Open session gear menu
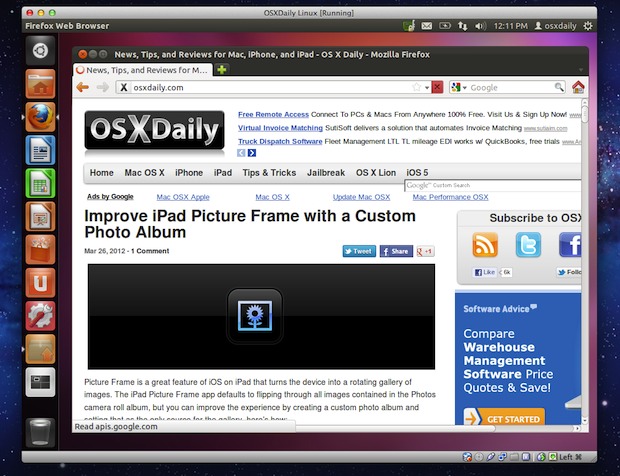Image resolution: width=620 pixels, height=476 pixels. coord(588,26)
